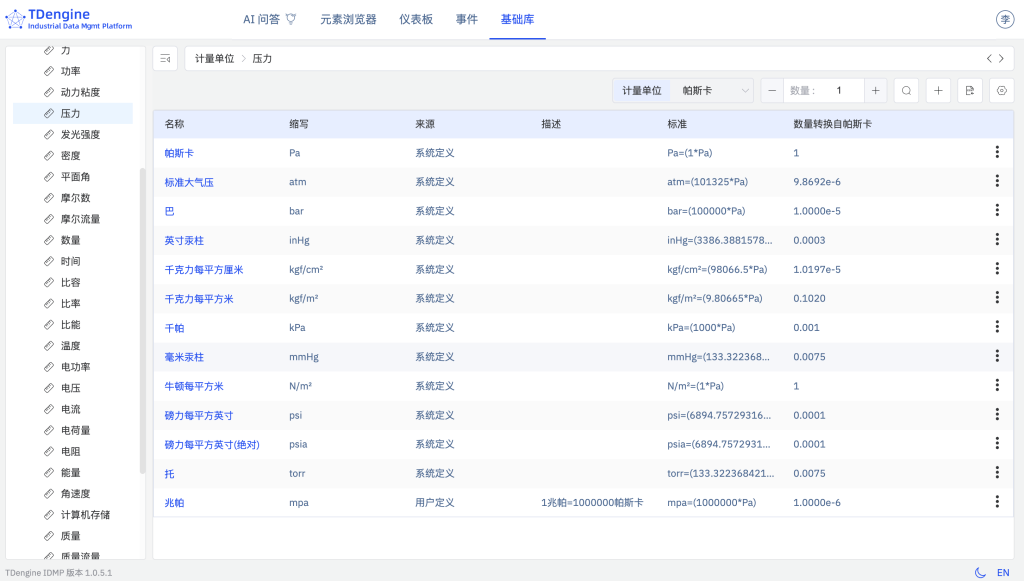Open the search icon in the toolbar

tap(906, 90)
